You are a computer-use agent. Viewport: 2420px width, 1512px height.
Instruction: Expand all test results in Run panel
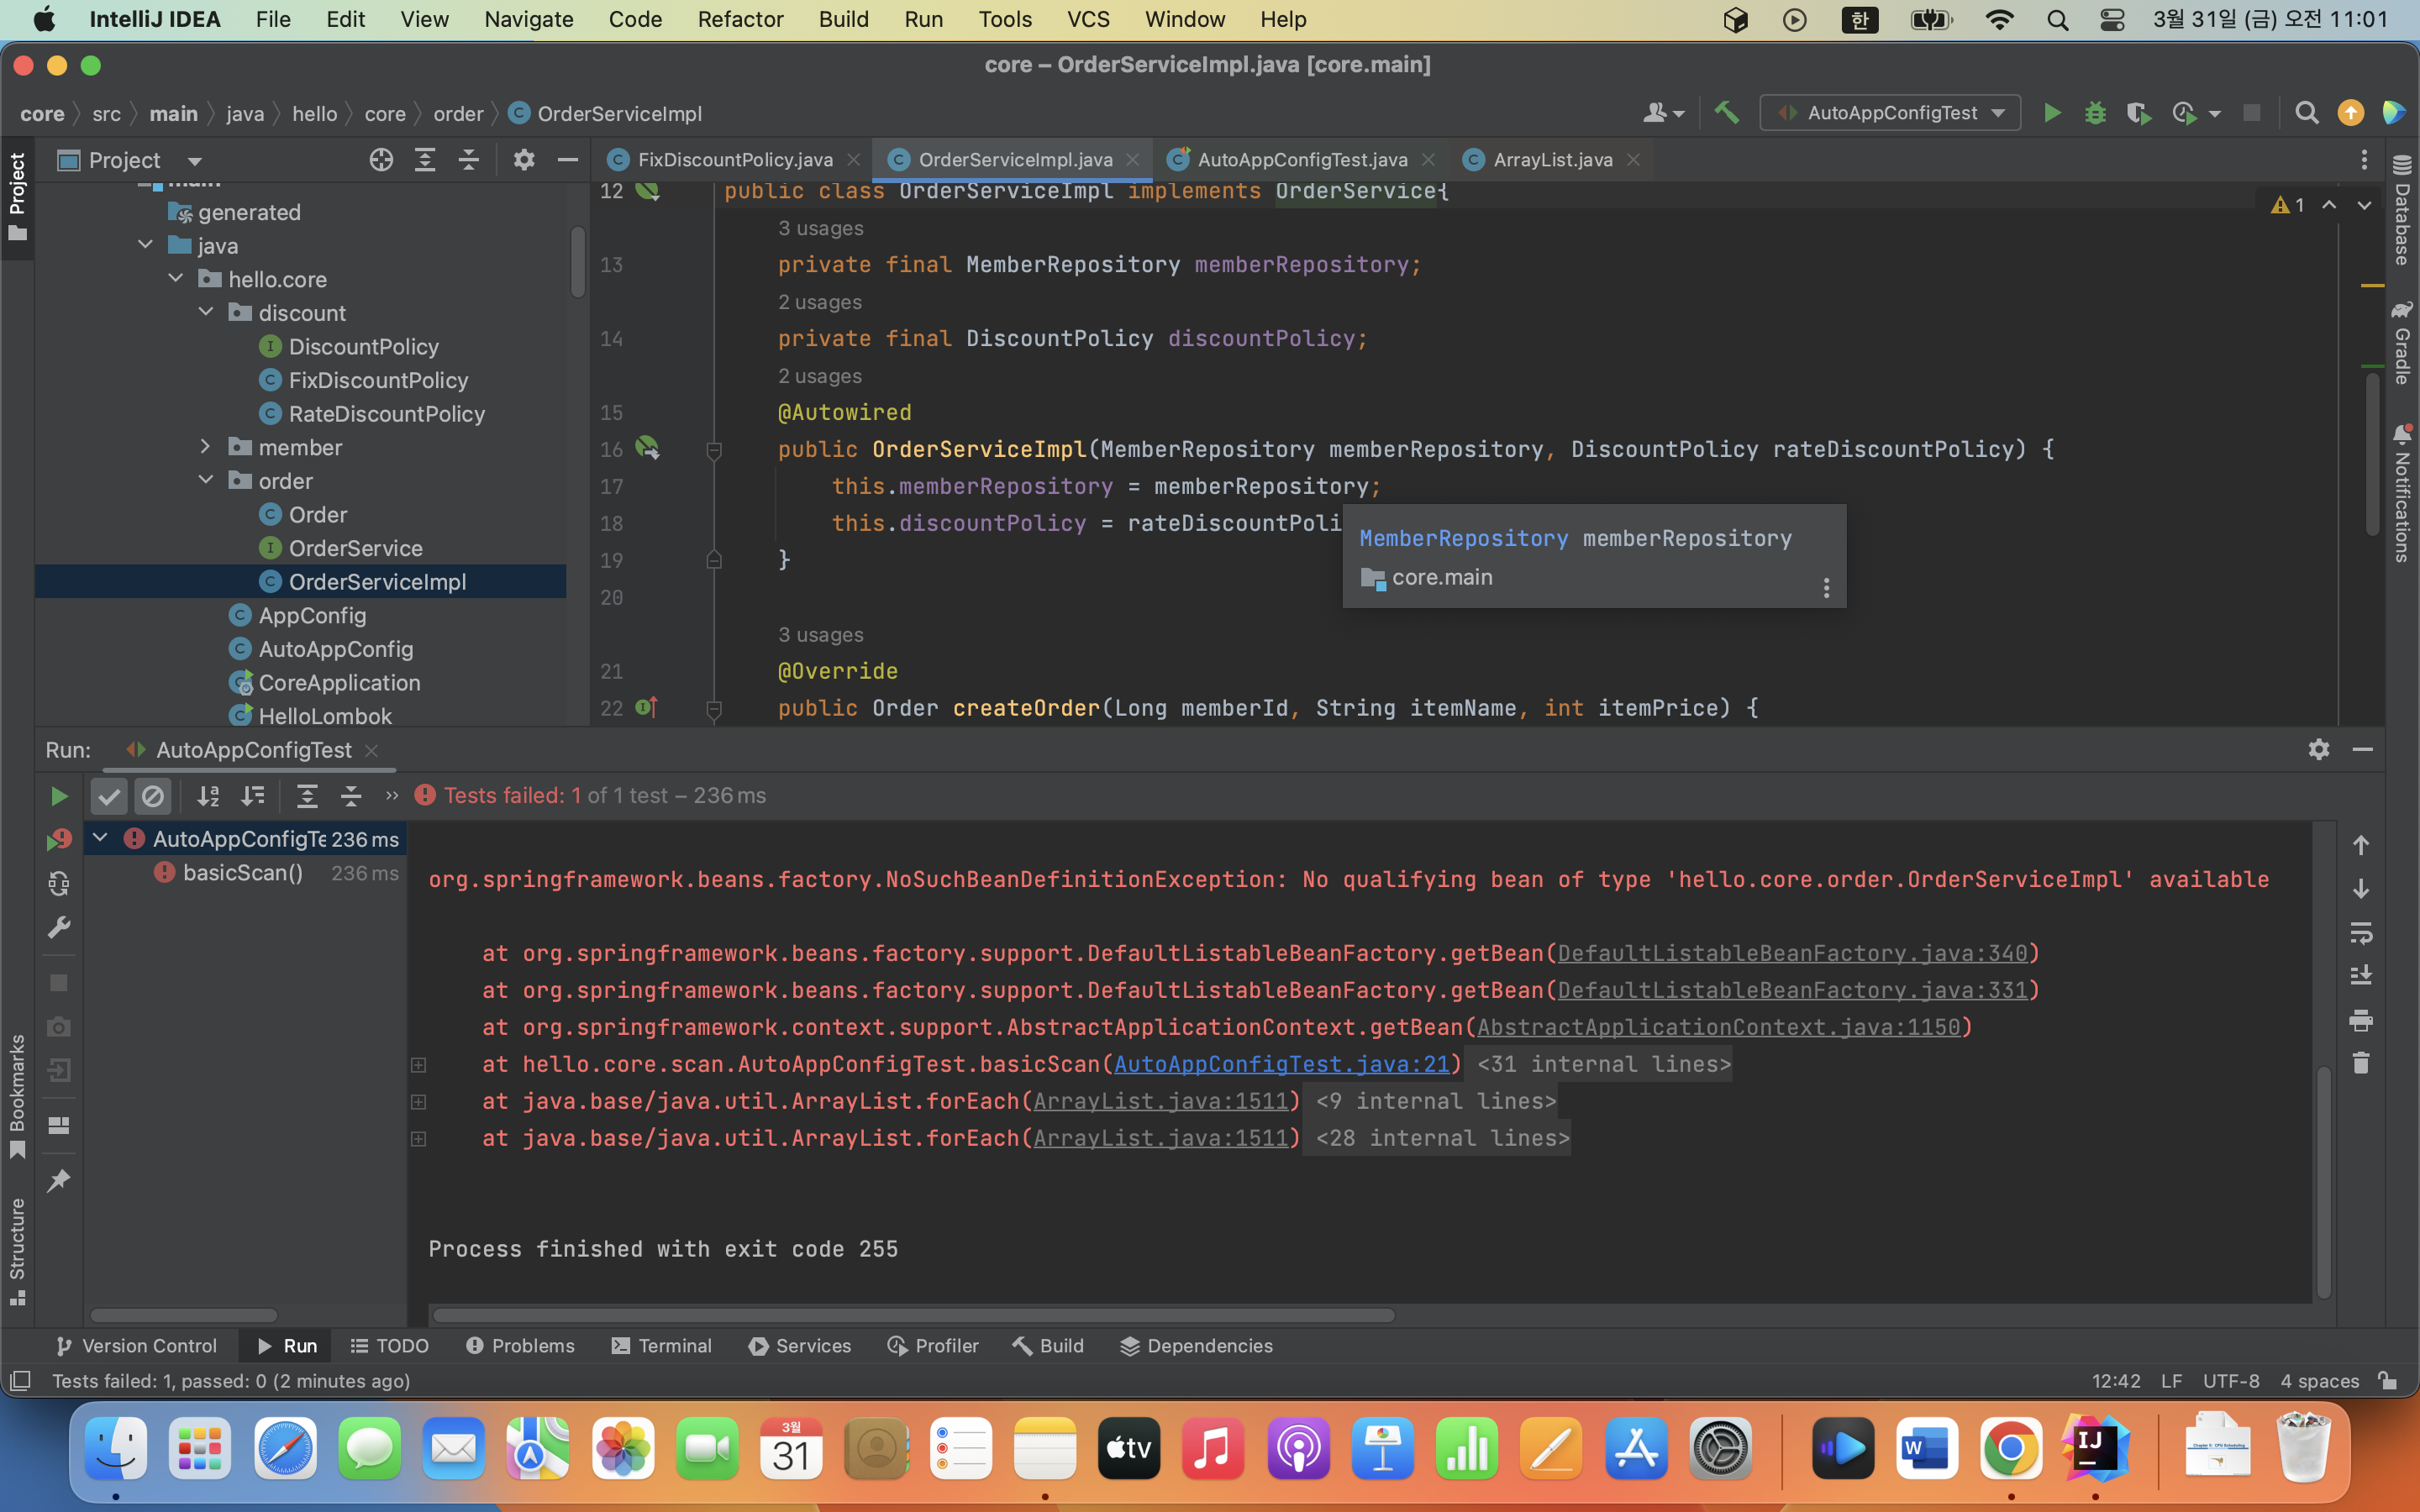(307, 796)
